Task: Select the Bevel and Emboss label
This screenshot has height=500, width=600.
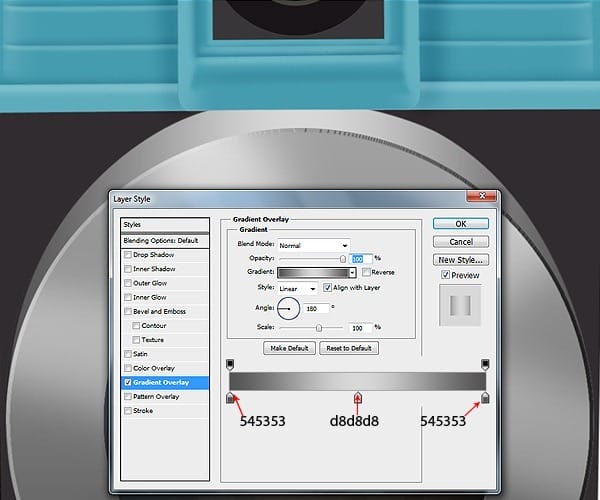Action: [x=159, y=311]
